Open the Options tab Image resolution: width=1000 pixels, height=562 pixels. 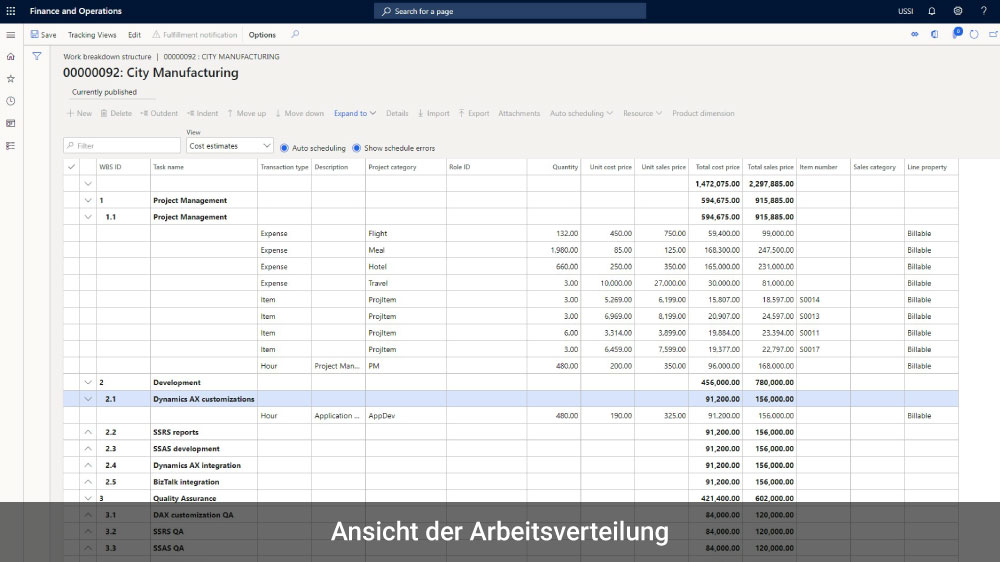262,35
